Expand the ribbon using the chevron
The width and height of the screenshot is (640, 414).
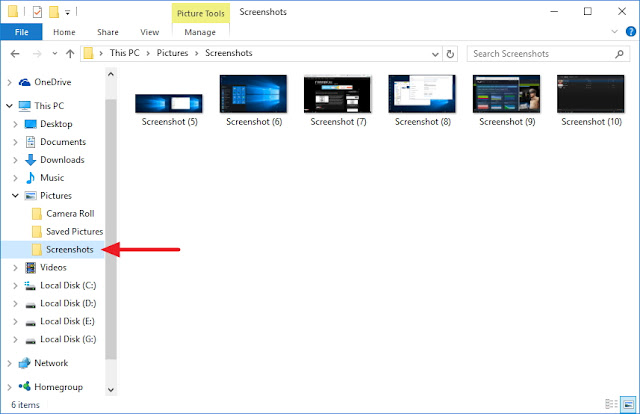click(x=614, y=31)
